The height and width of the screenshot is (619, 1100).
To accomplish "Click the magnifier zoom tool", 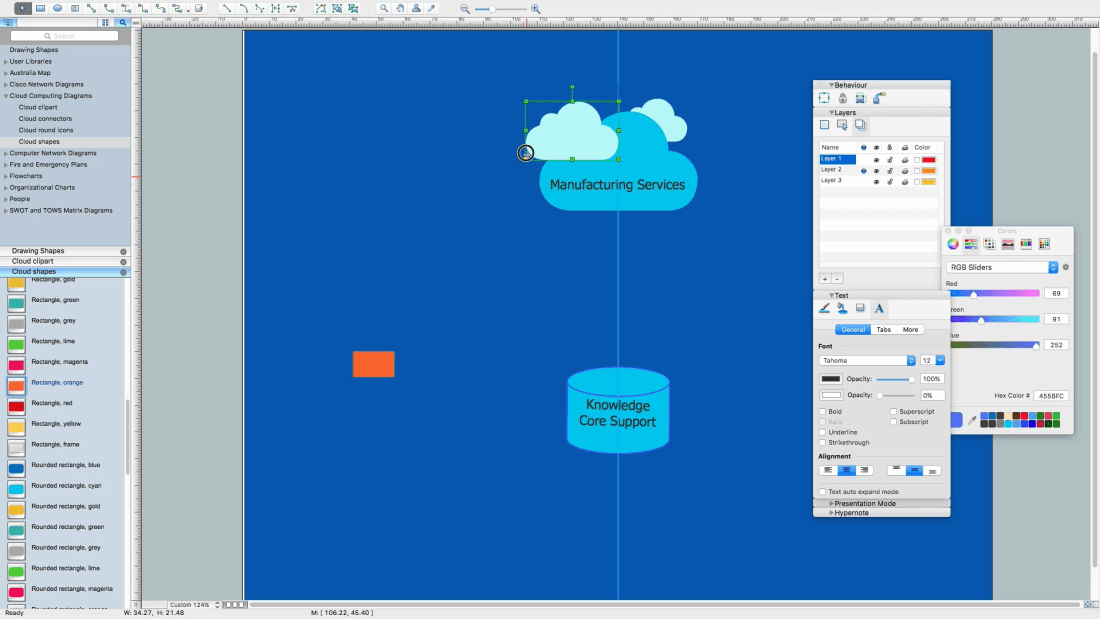I will 384,8.
